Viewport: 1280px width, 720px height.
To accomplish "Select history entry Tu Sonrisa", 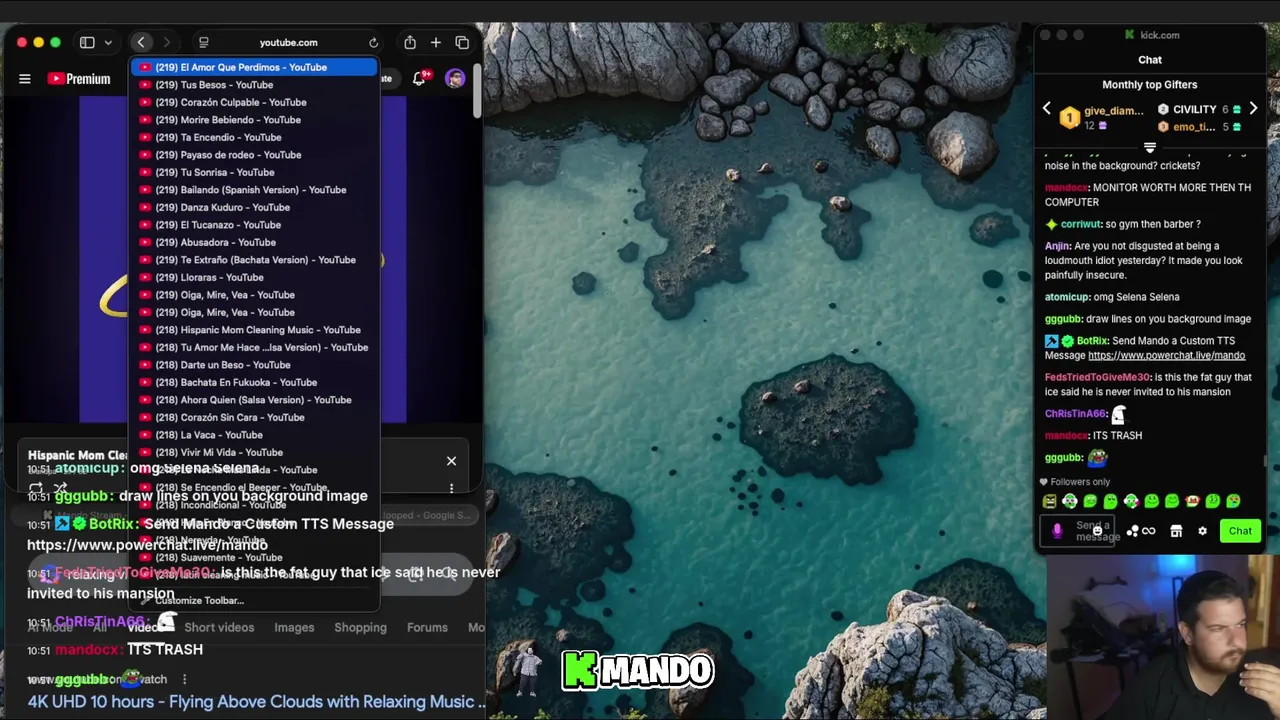I will pos(254,172).
